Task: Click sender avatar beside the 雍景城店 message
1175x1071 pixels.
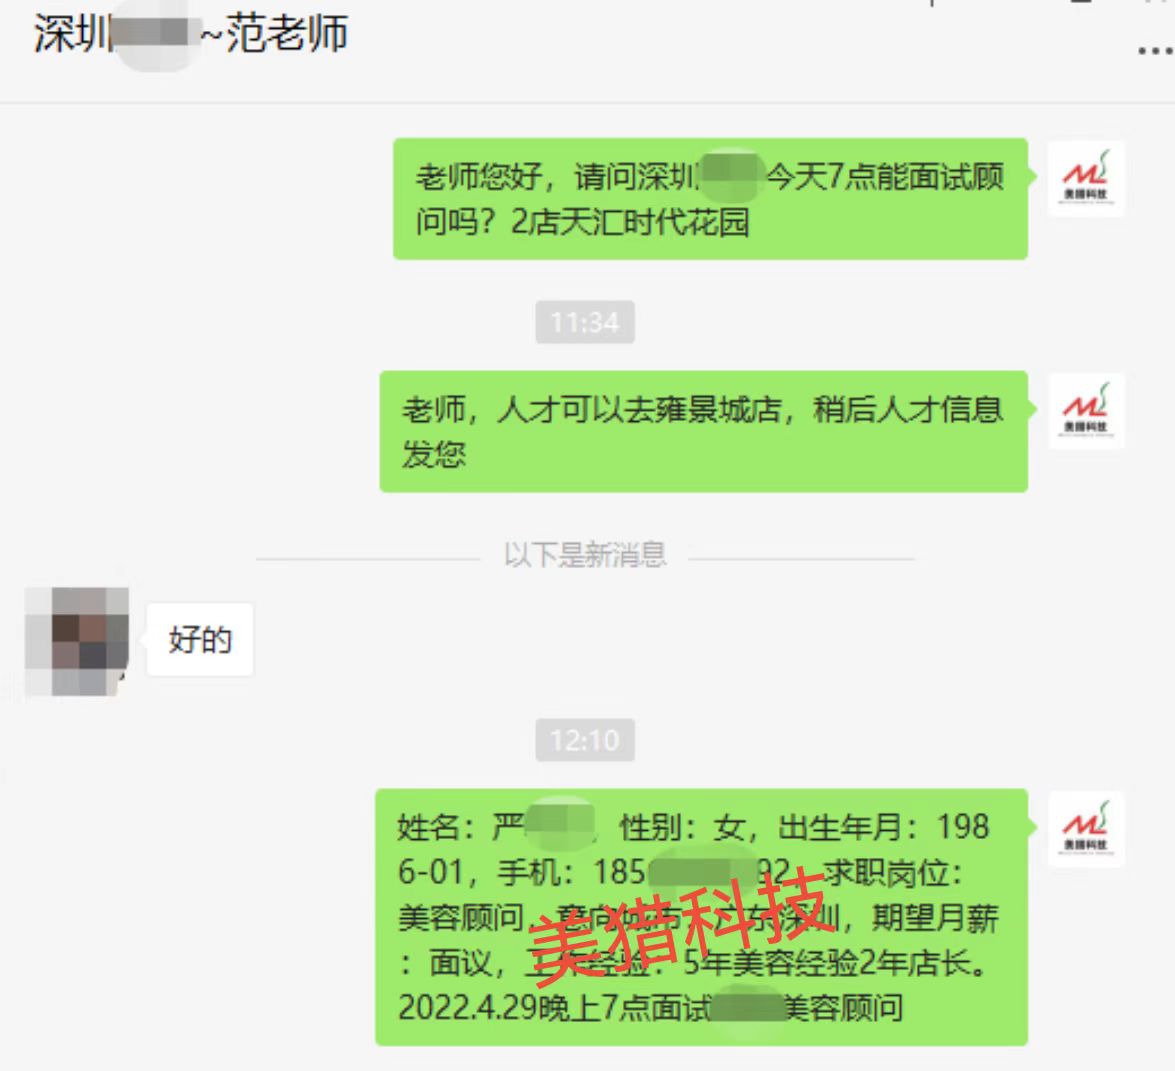Action: pos(1086,411)
